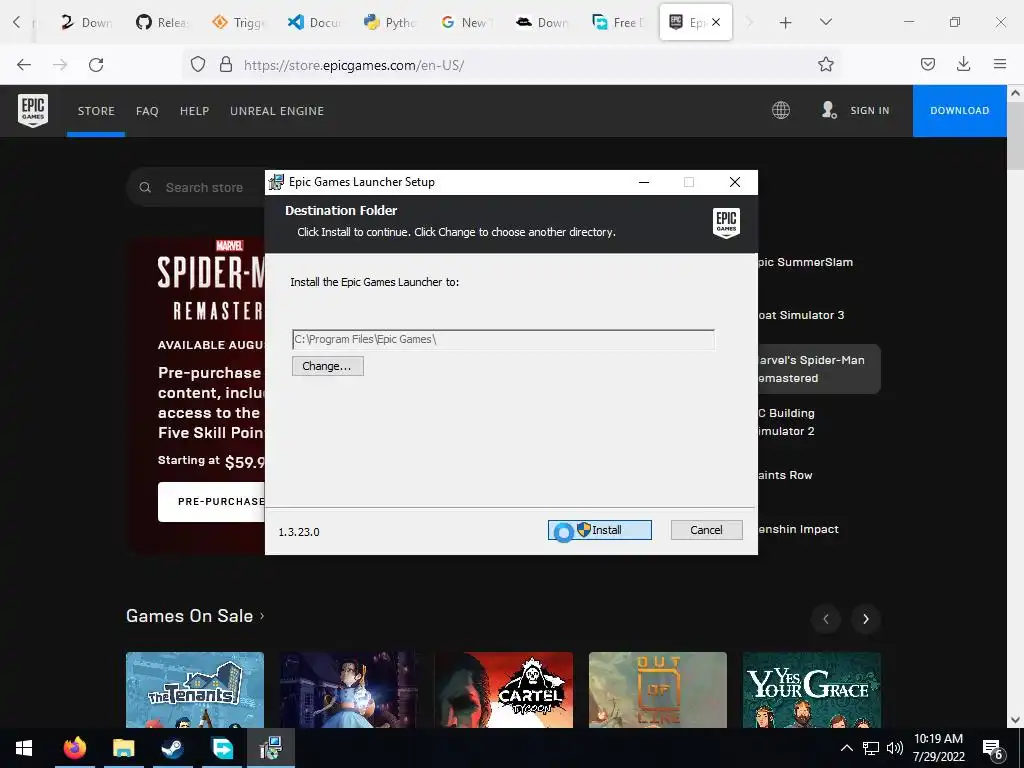Open the taskbar app left of the installer
This screenshot has height=768, width=1024.
pos(222,748)
